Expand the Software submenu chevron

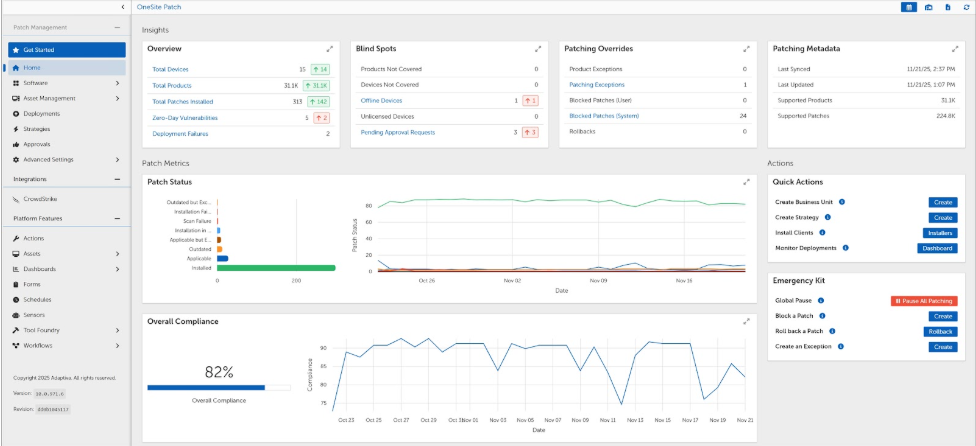(x=117, y=83)
